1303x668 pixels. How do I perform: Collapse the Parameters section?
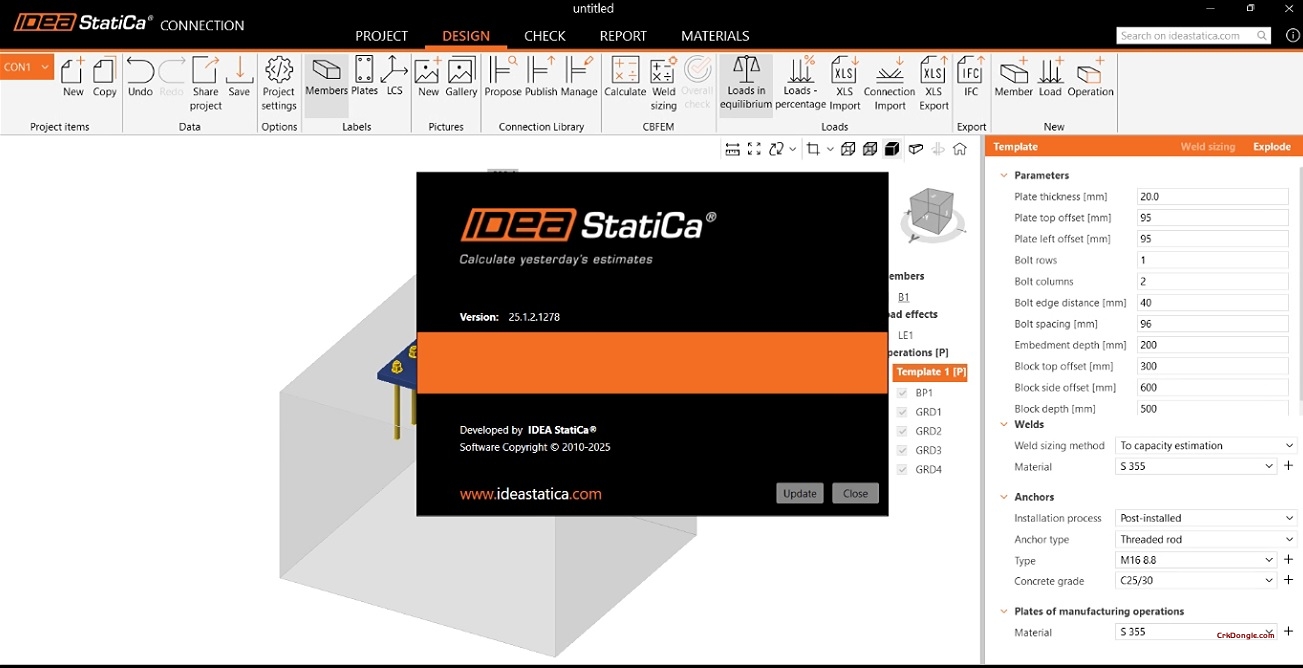(x=1004, y=176)
